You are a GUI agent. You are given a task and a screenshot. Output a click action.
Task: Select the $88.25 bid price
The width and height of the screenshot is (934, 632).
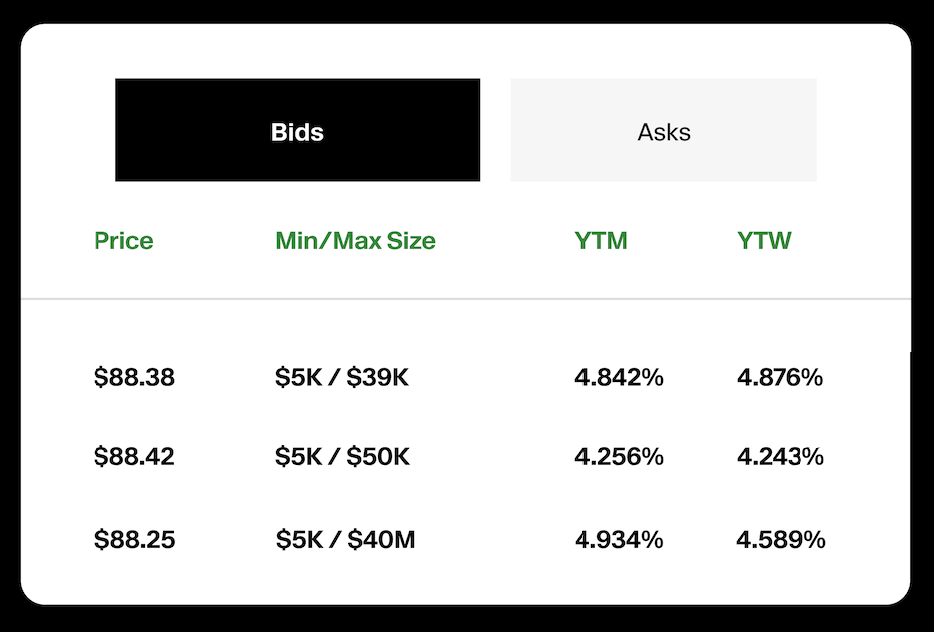pos(134,540)
